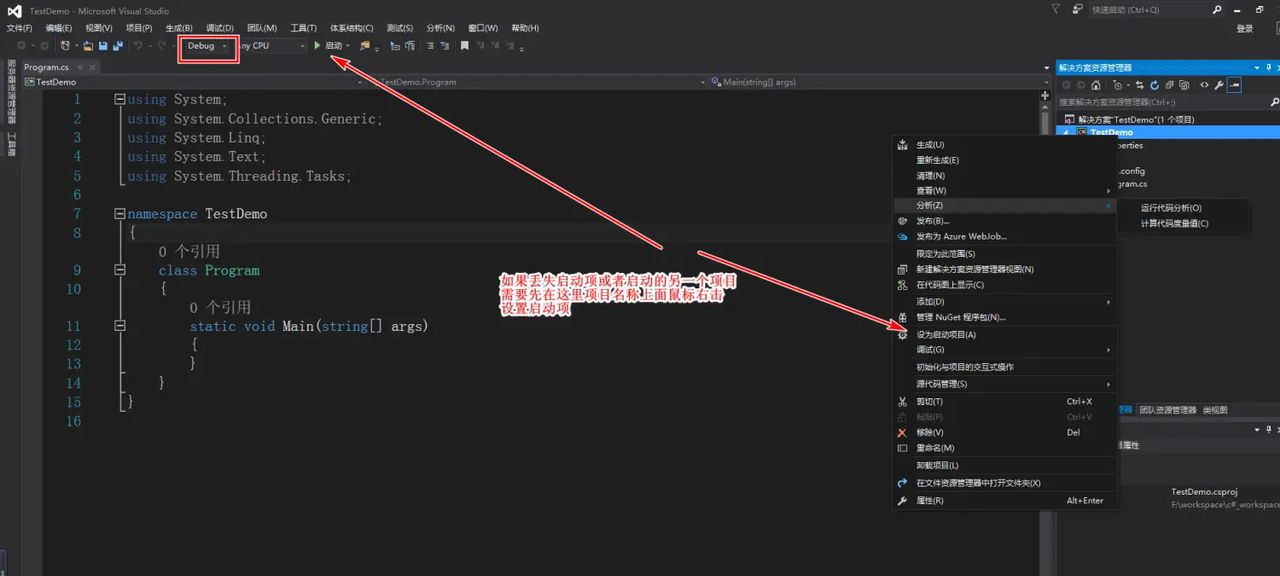Click the Properties wrench icon in Solution Explorer

(1219, 85)
